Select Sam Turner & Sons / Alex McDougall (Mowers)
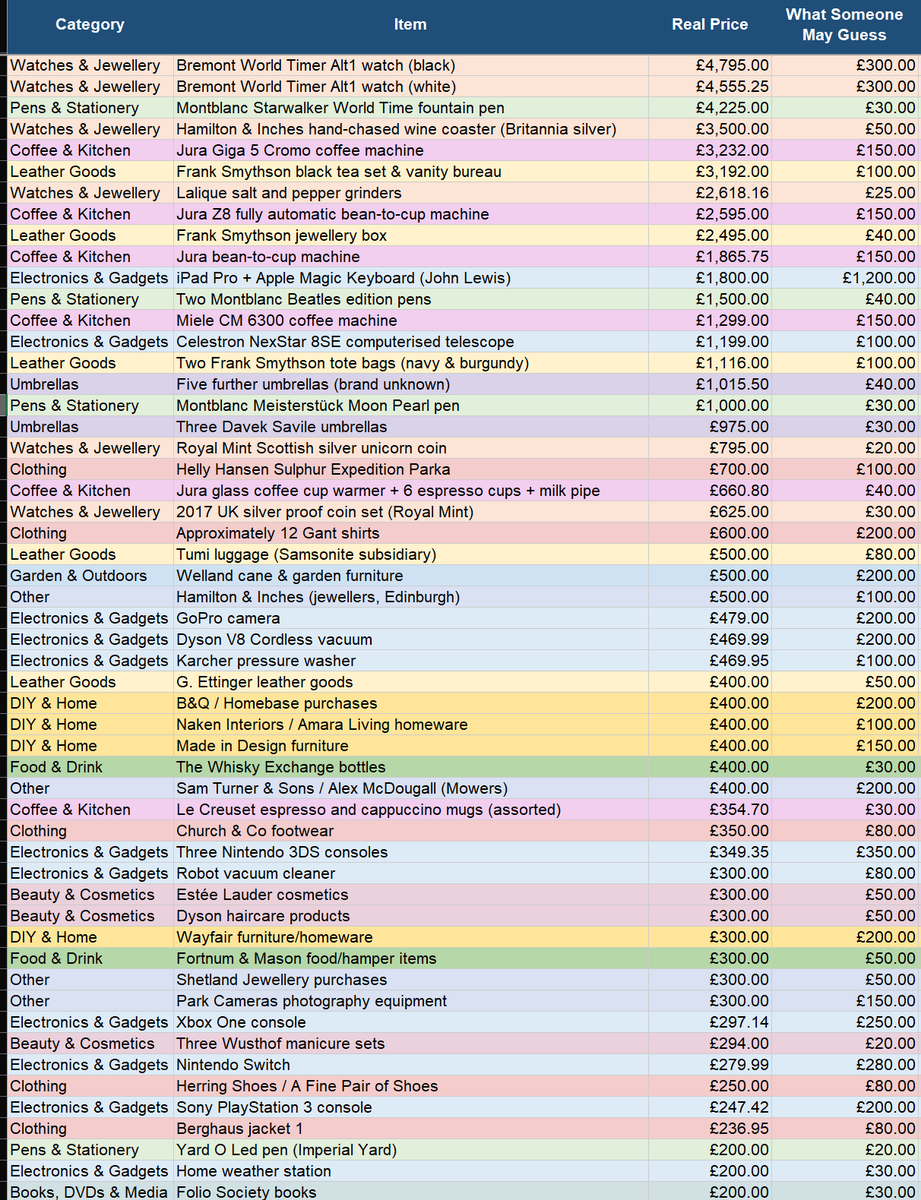This screenshot has width=921, height=1200. 411,788
